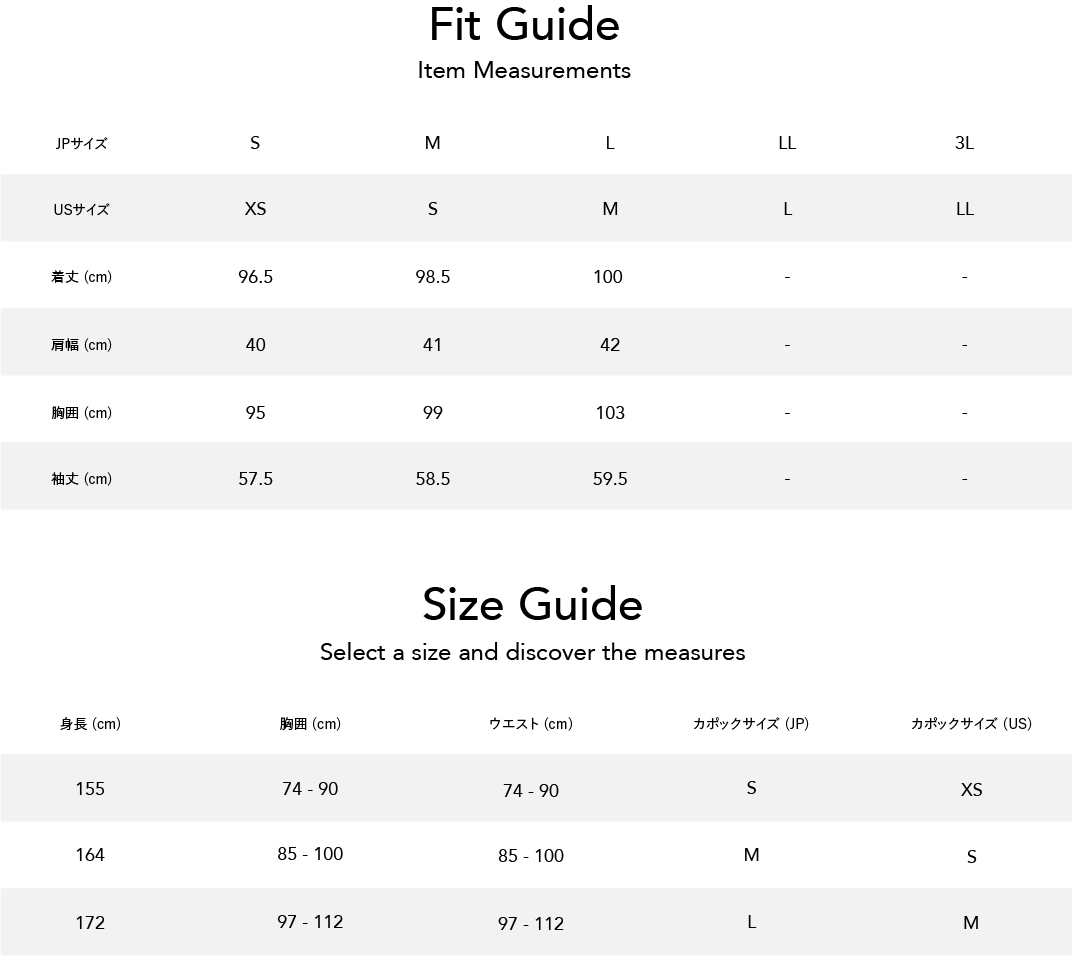Click カポックサイズ (JP) column header
The height and width of the screenshot is (956, 1072).
[x=751, y=723]
